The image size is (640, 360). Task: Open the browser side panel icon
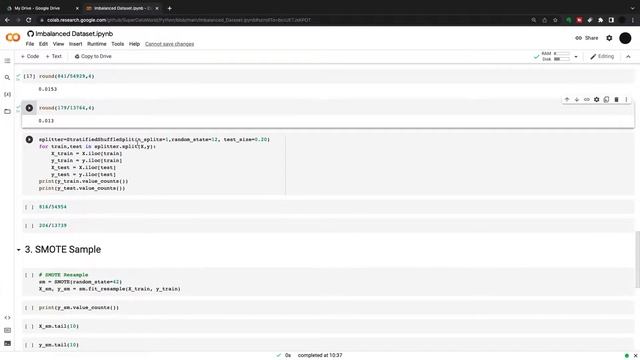[x=611, y=20]
